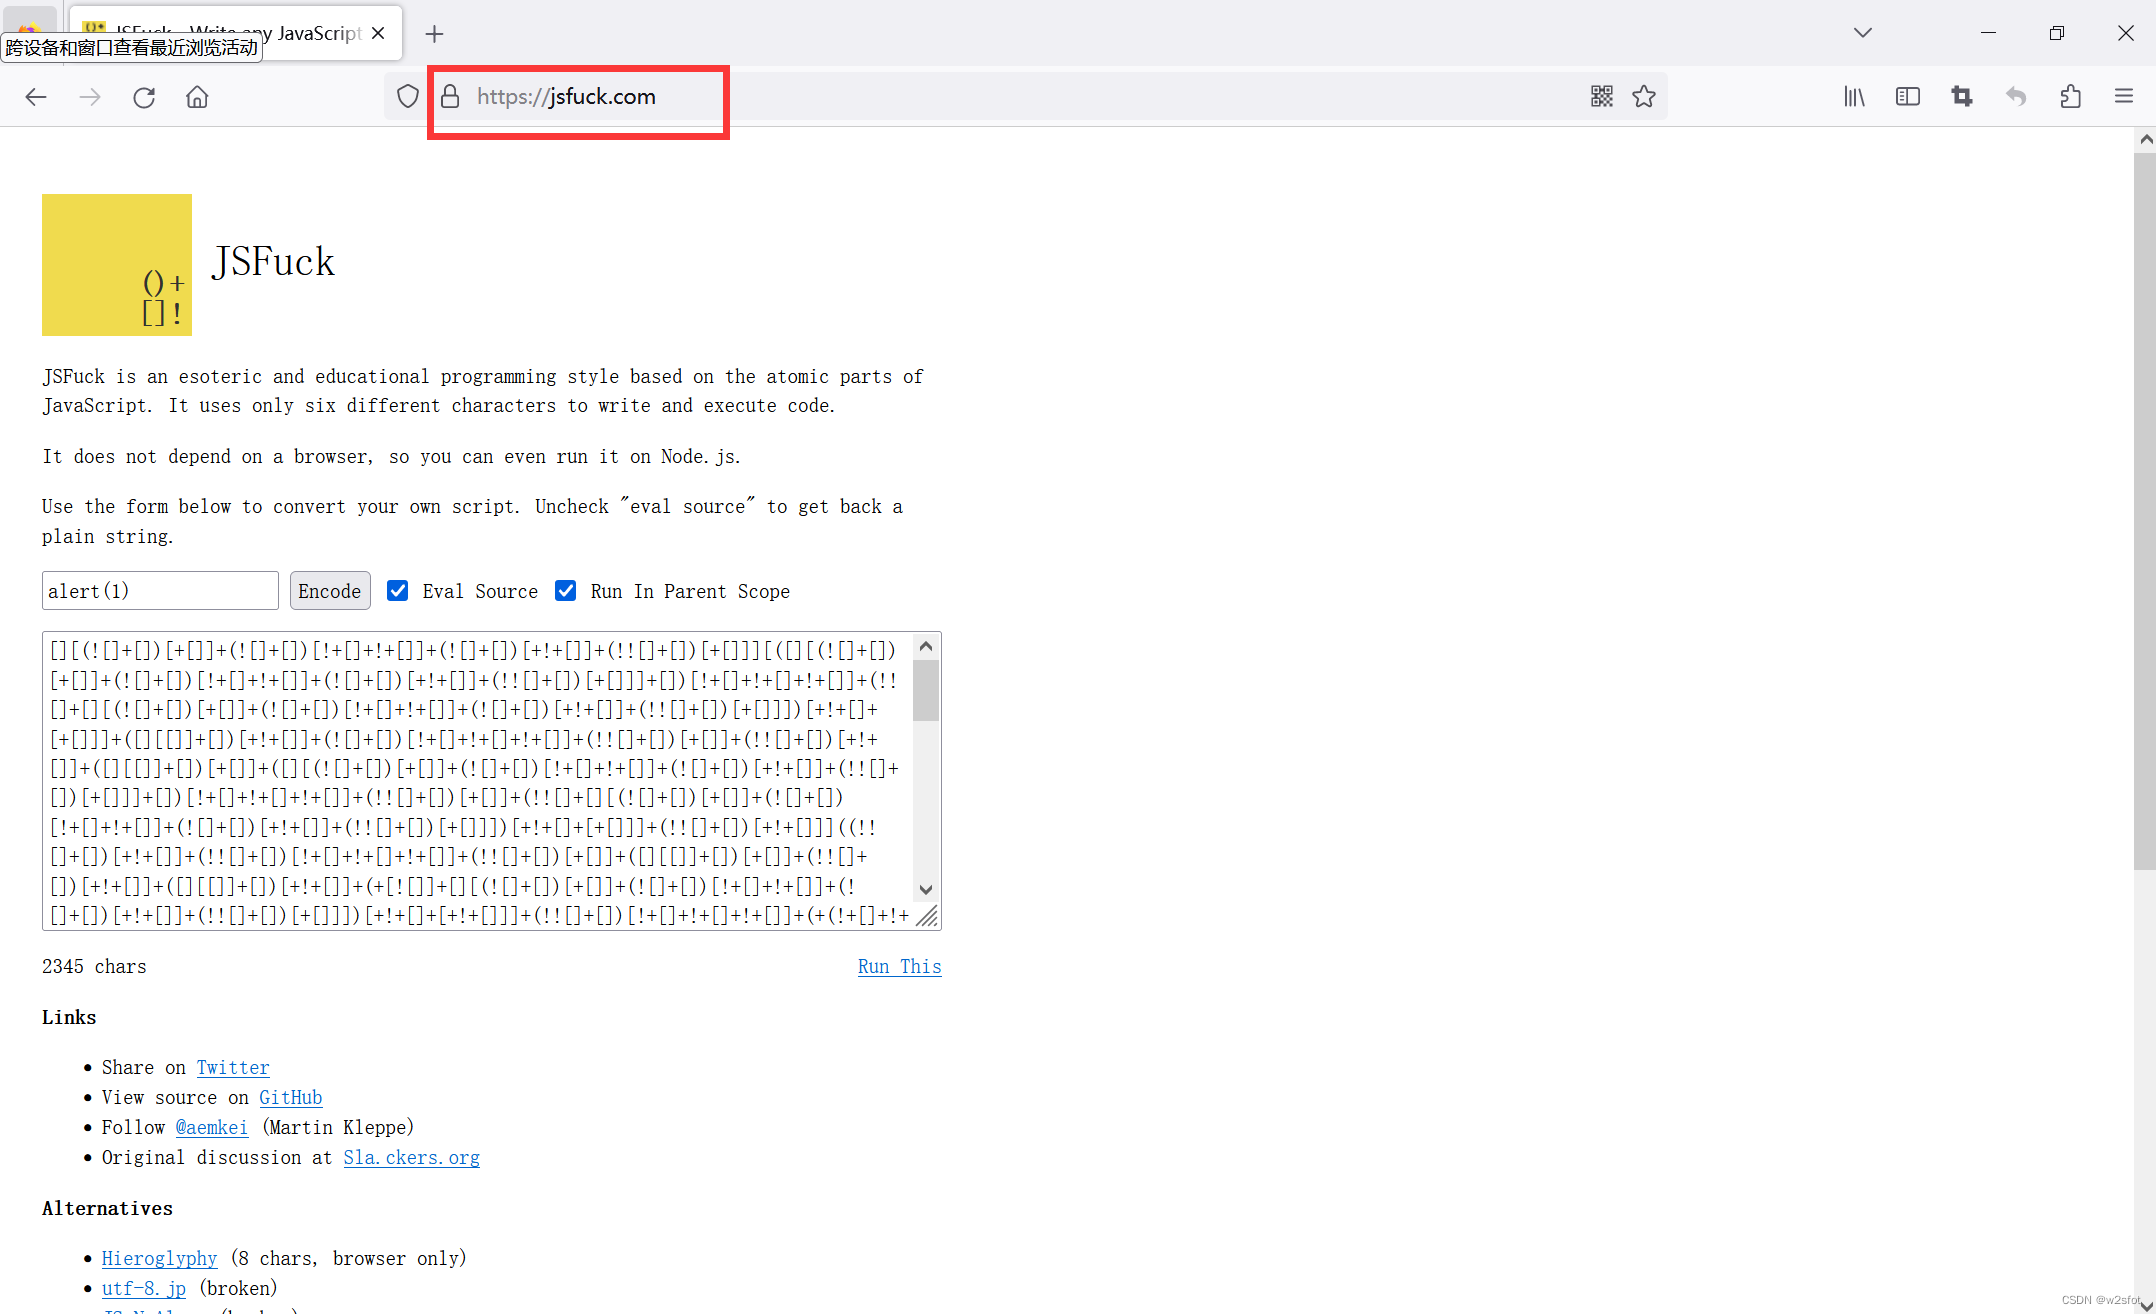Open the library bookshelf icon
This screenshot has height=1314, width=2156.
[1854, 97]
